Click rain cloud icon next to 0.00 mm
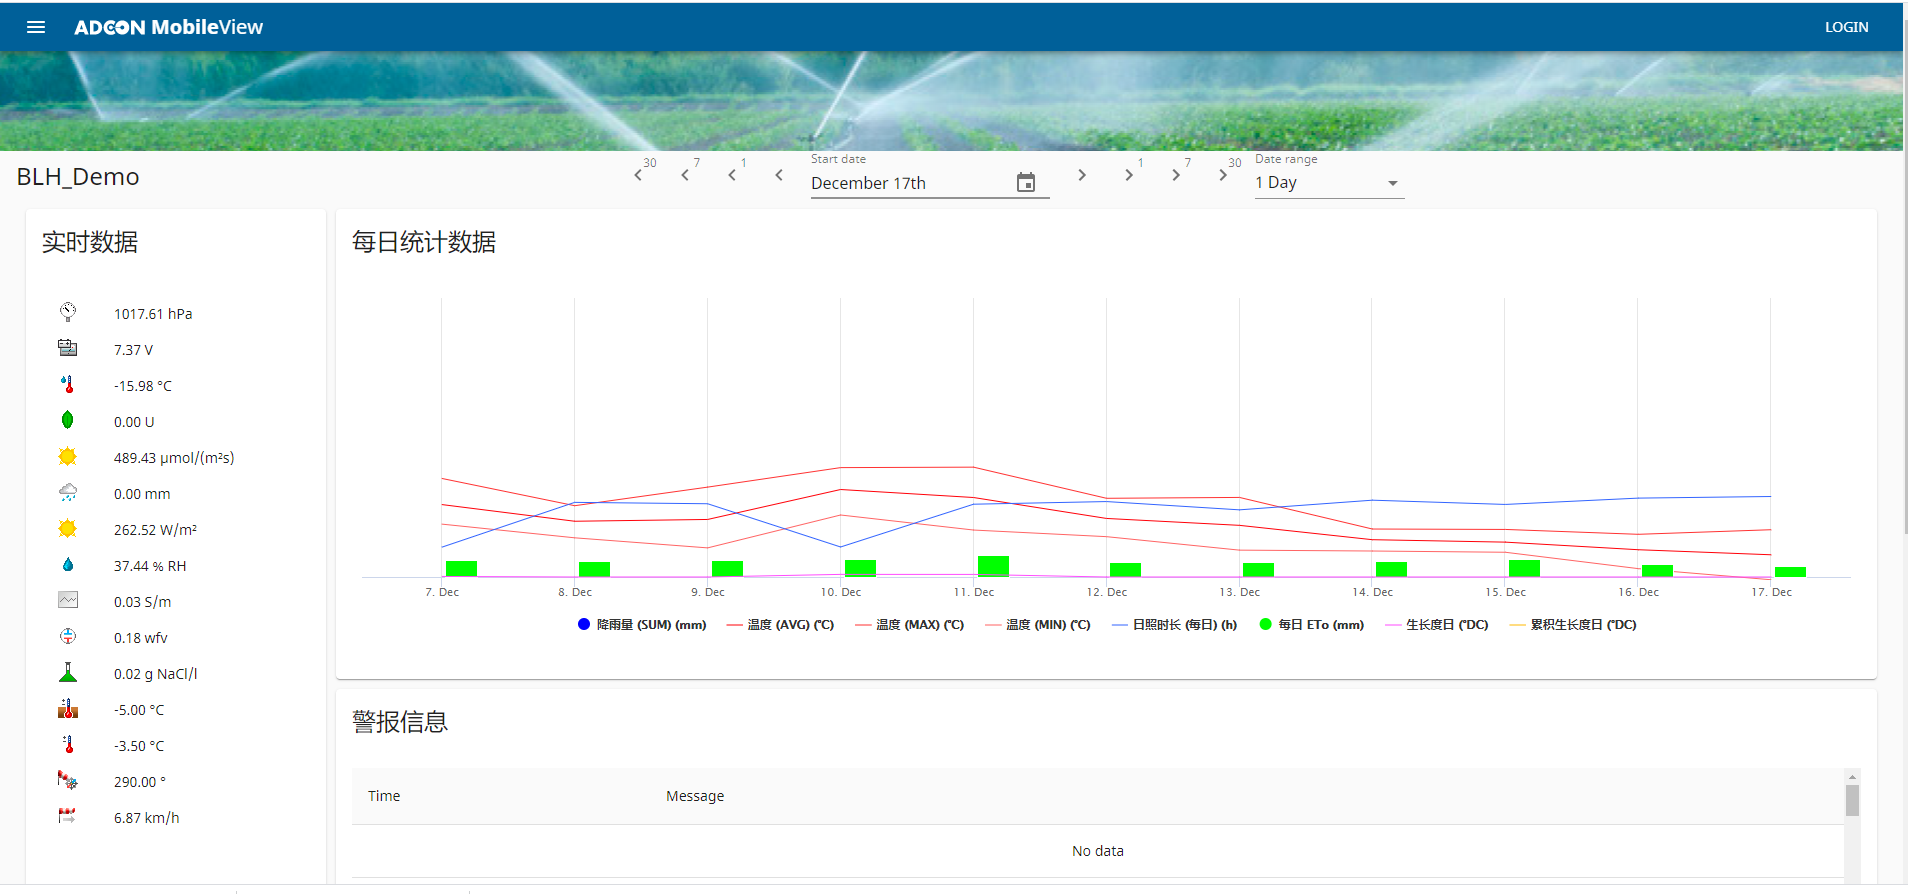 pyautogui.click(x=68, y=492)
